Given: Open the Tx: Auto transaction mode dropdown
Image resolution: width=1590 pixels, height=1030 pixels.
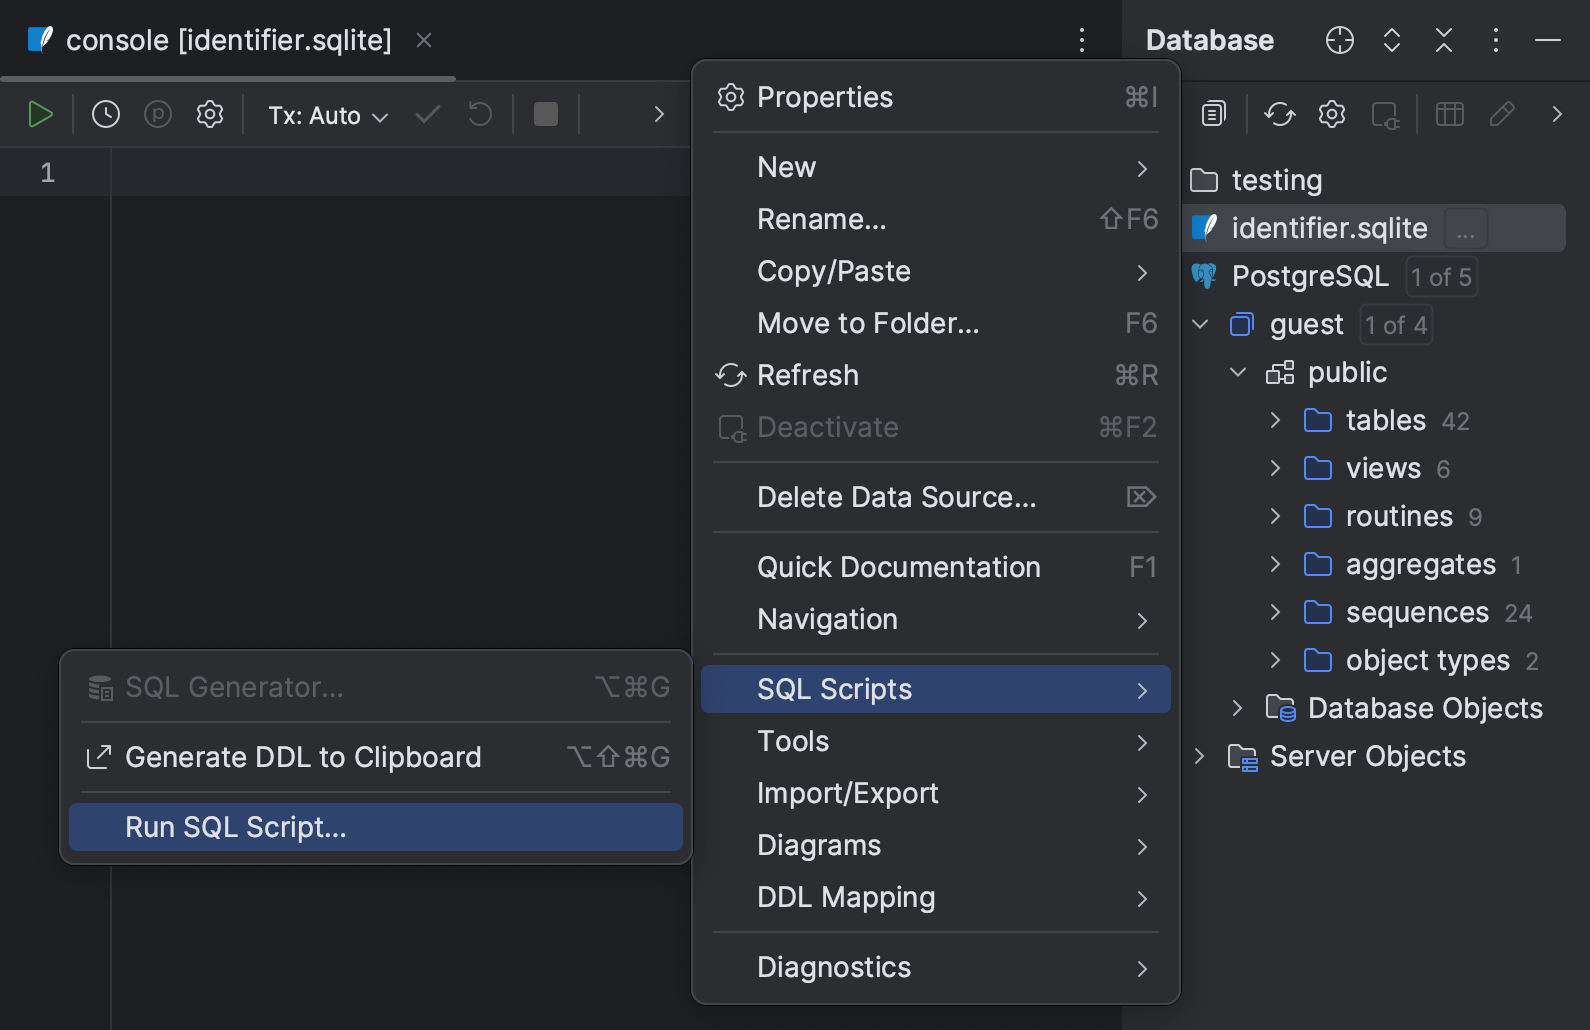Looking at the screenshot, I should (x=327, y=116).
